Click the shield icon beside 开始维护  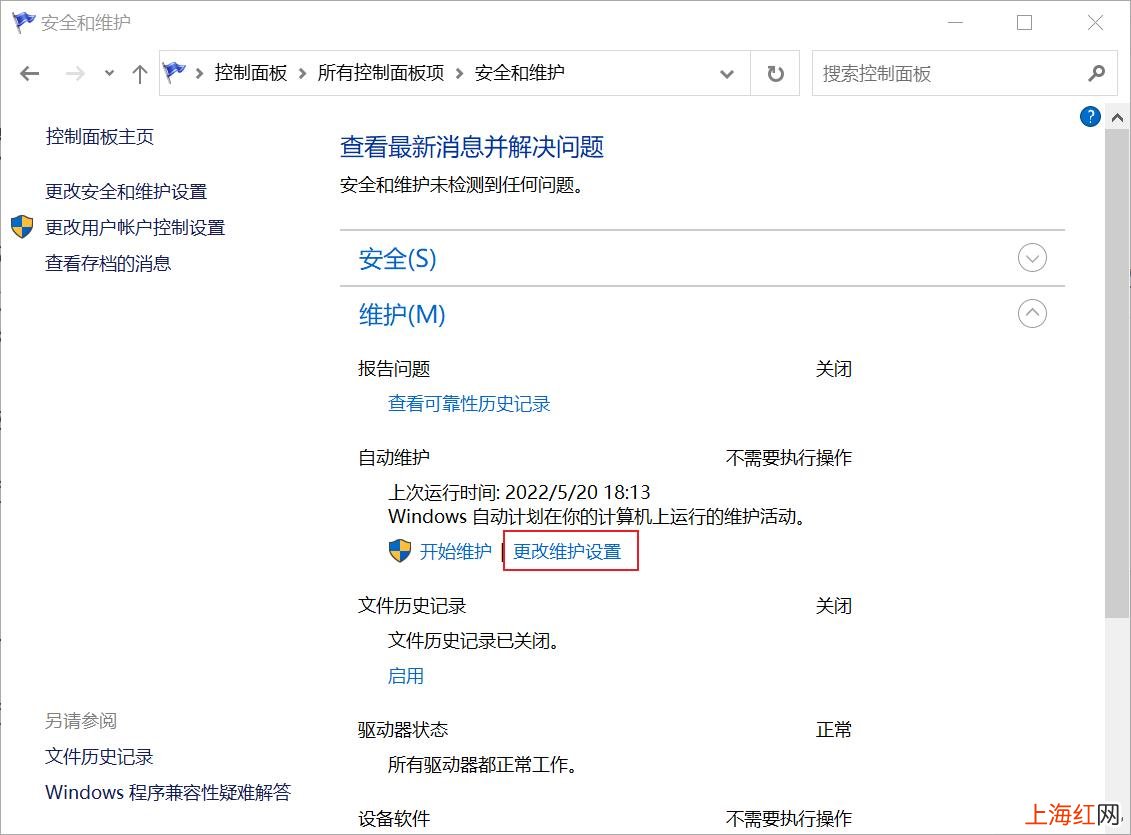[400, 551]
